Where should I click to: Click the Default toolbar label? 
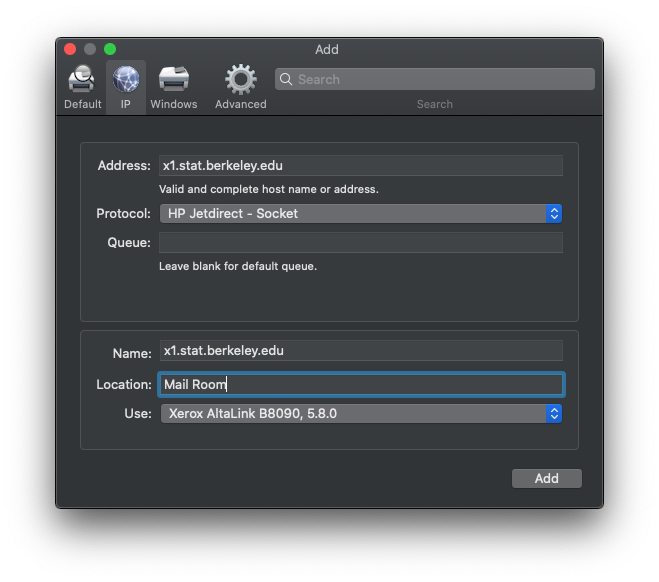[x=82, y=104]
